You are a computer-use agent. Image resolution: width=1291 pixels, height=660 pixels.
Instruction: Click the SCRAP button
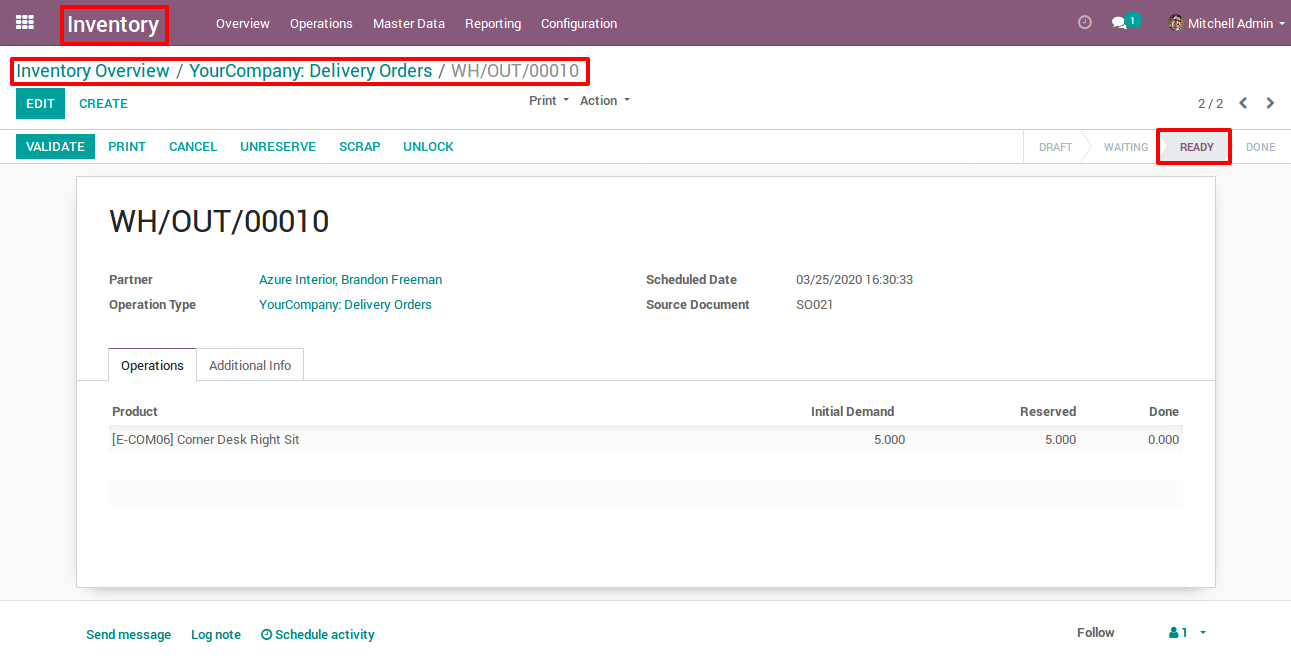(360, 146)
